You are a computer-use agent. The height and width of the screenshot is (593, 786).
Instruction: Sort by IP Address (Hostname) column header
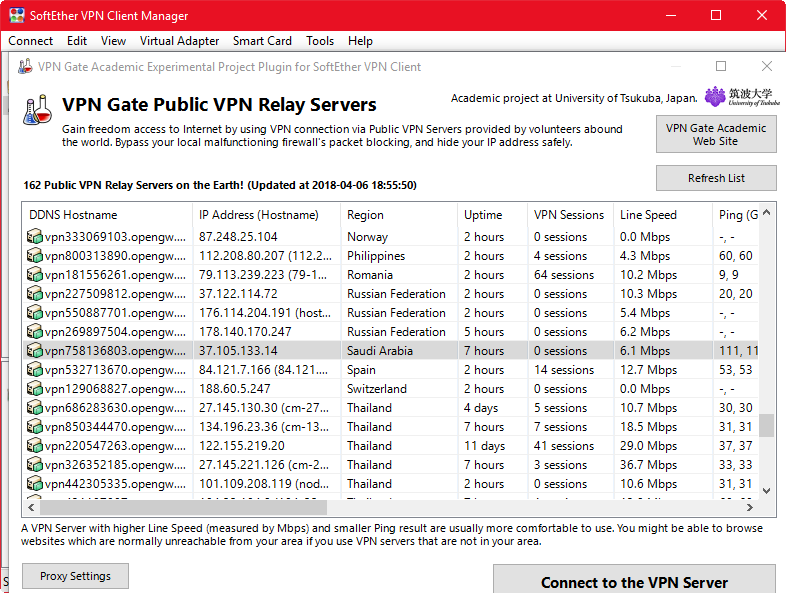tap(266, 215)
